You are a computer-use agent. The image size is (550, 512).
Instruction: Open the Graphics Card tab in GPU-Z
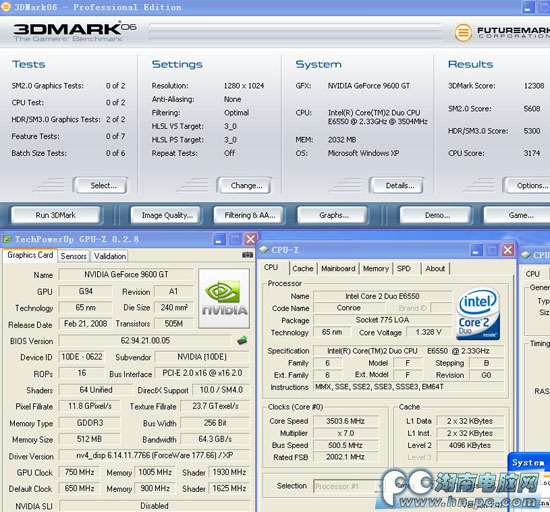coord(30,255)
